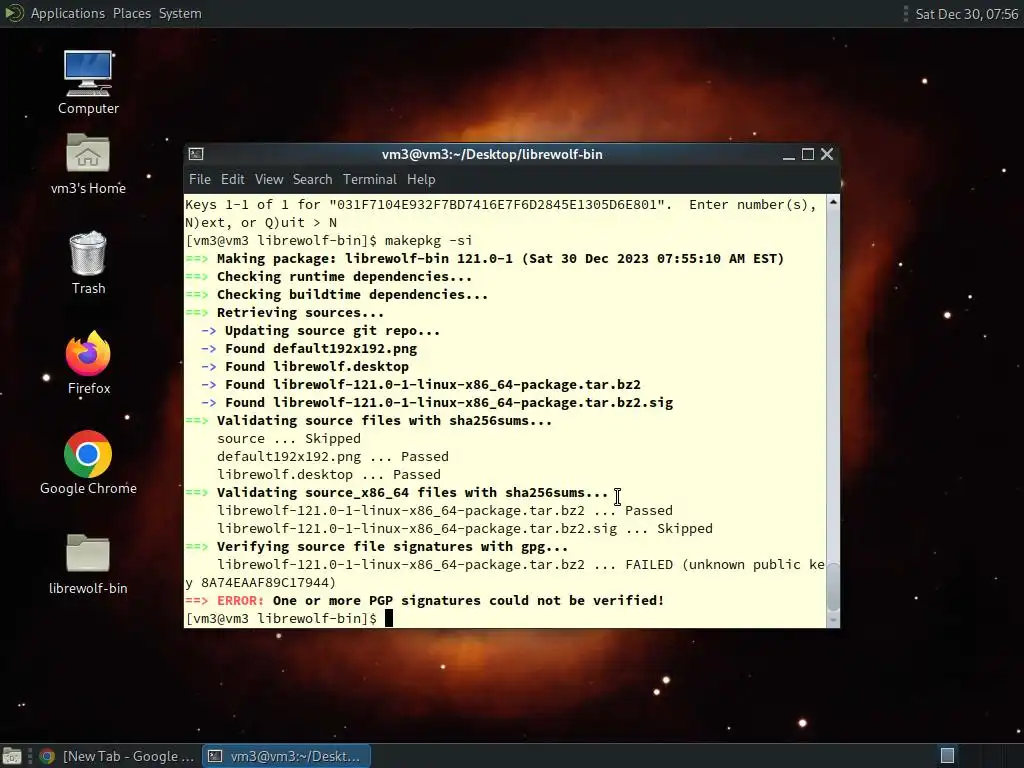The image size is (1024, 768).
Task: Open the Applications menu
Action: (x=67, y=14)
